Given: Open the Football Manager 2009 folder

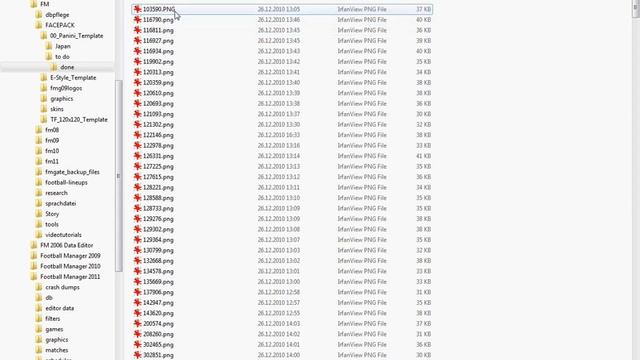Looking at the screenshot, I should click(x=70, y=256).
